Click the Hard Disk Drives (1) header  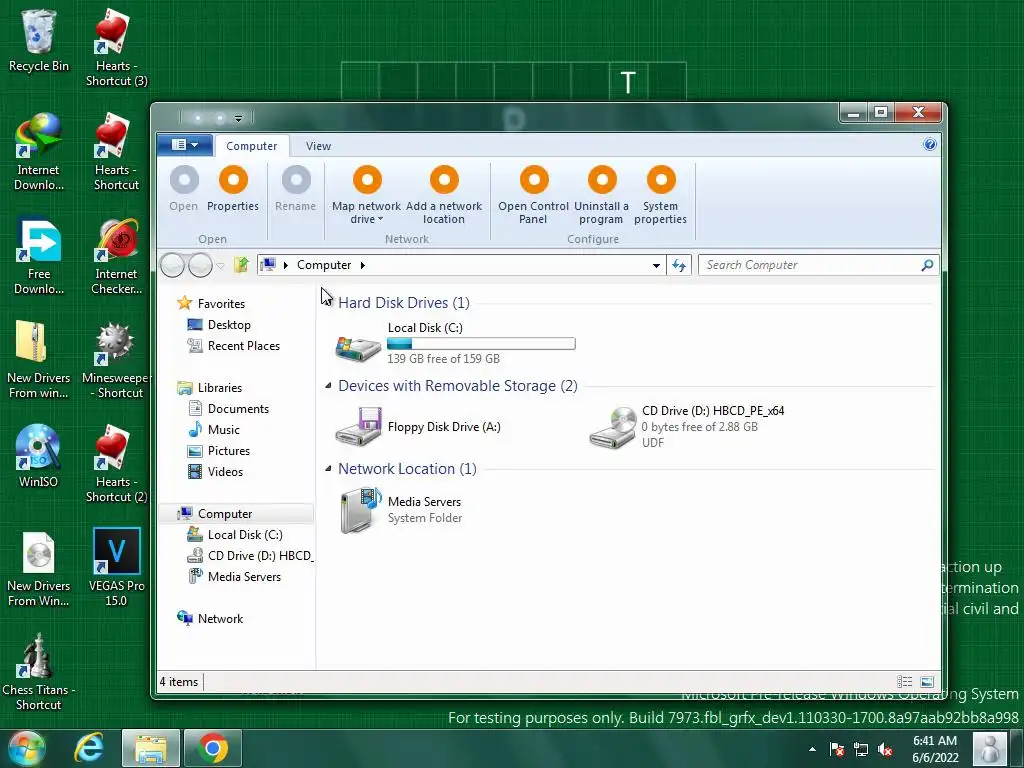click(x=404, y=302)
